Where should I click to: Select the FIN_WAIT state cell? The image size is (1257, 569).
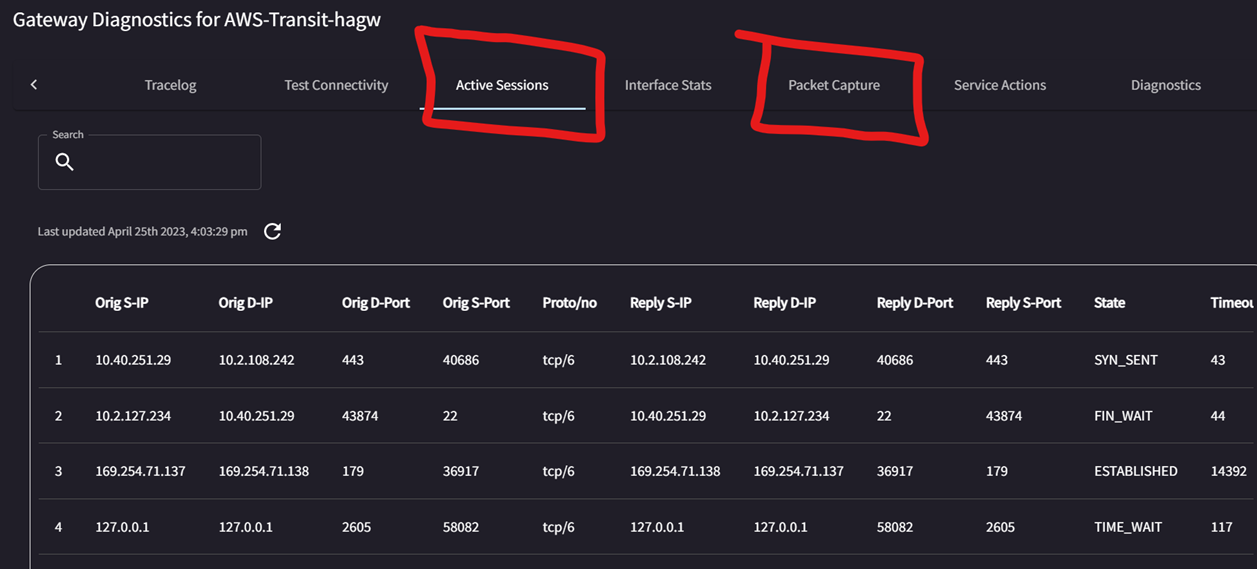point(1123,415)
